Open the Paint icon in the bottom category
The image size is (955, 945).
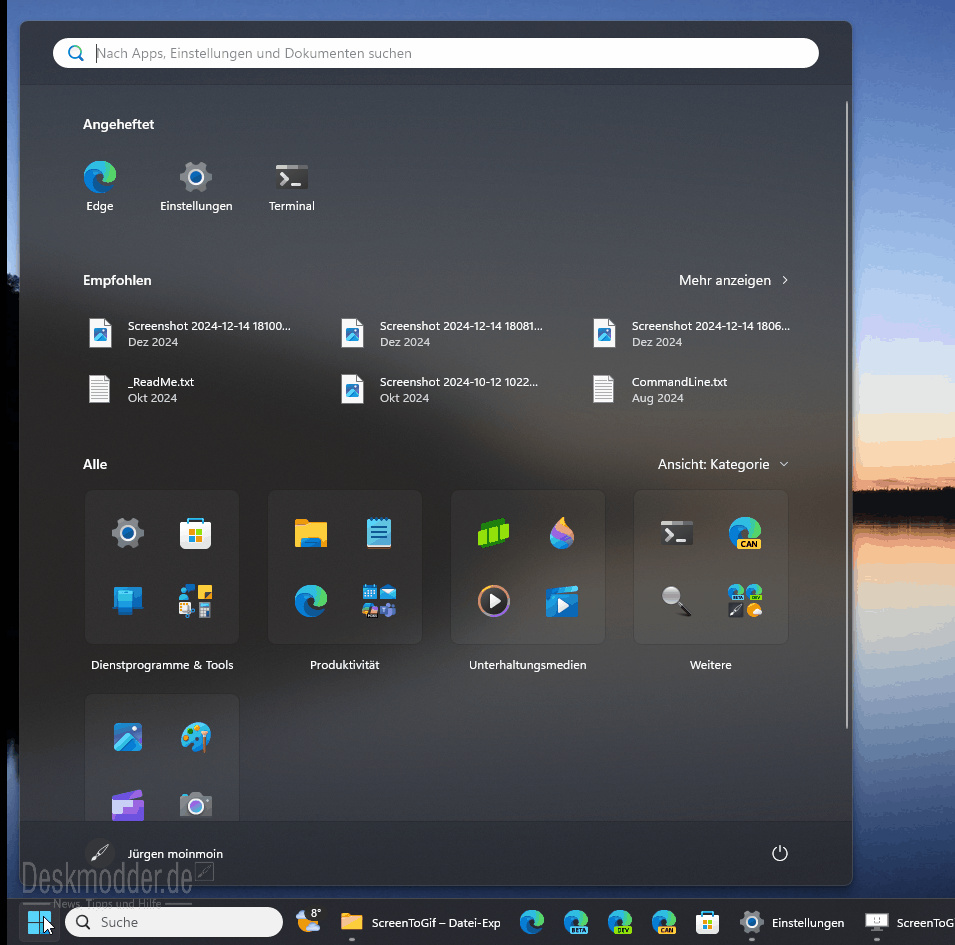click(x=196, y=738)
